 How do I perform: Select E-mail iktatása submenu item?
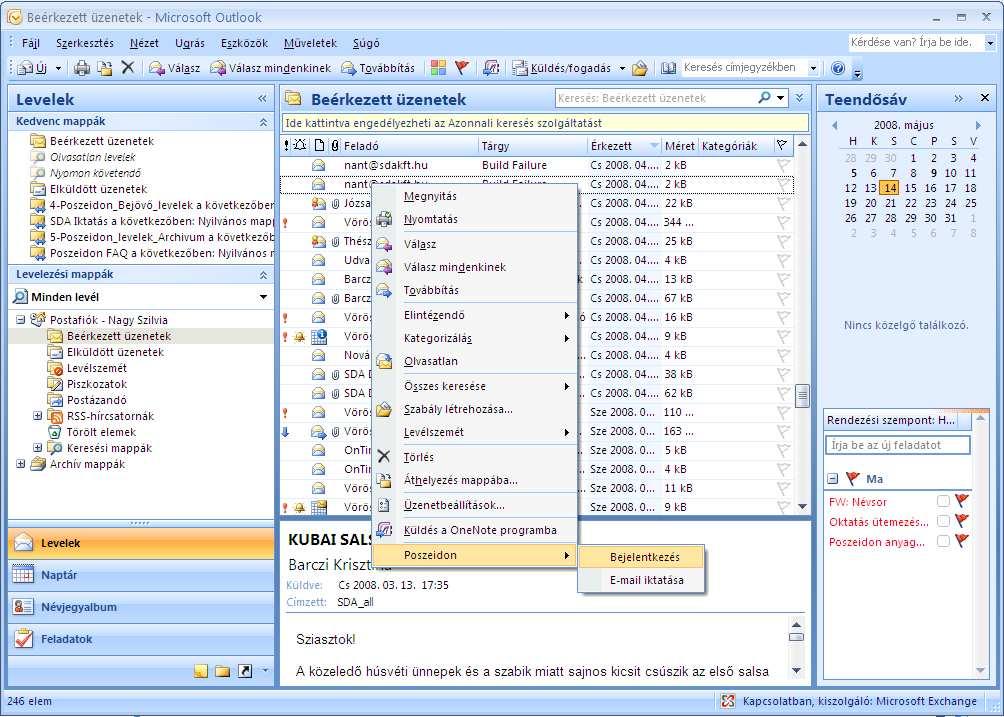[x=642, y=580]
